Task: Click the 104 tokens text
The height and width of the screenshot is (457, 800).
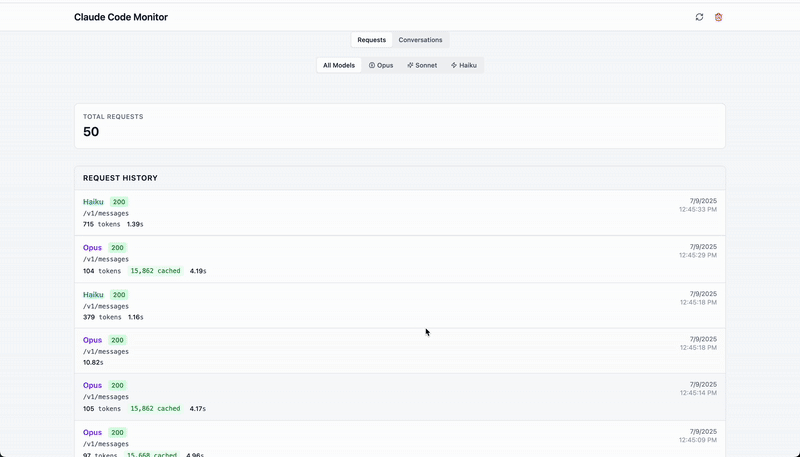Action: click(102, 271)
